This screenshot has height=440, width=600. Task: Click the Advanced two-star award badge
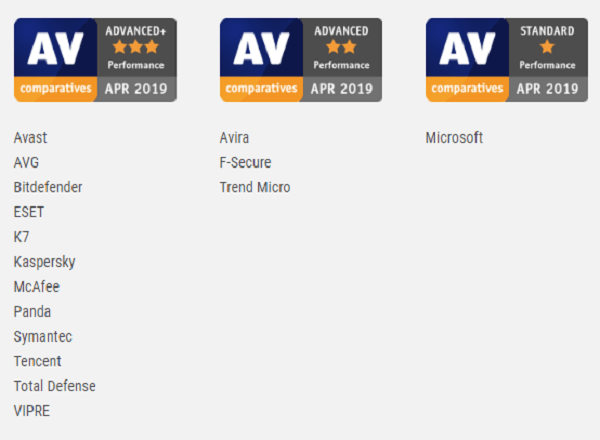(301, 60)
